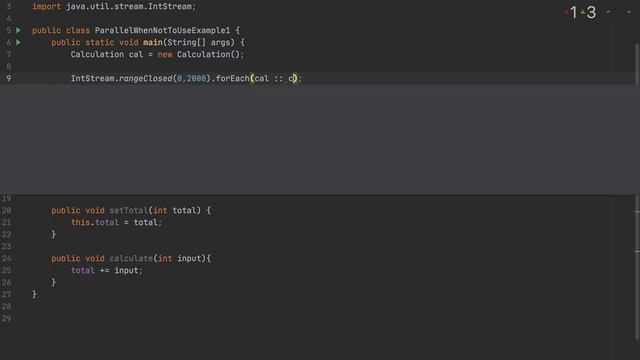The width and height of the screenshot is (640, 360).
Task: Go to previous highlighted error arrow
Action: pyautogui.click(x=608, y=12)
